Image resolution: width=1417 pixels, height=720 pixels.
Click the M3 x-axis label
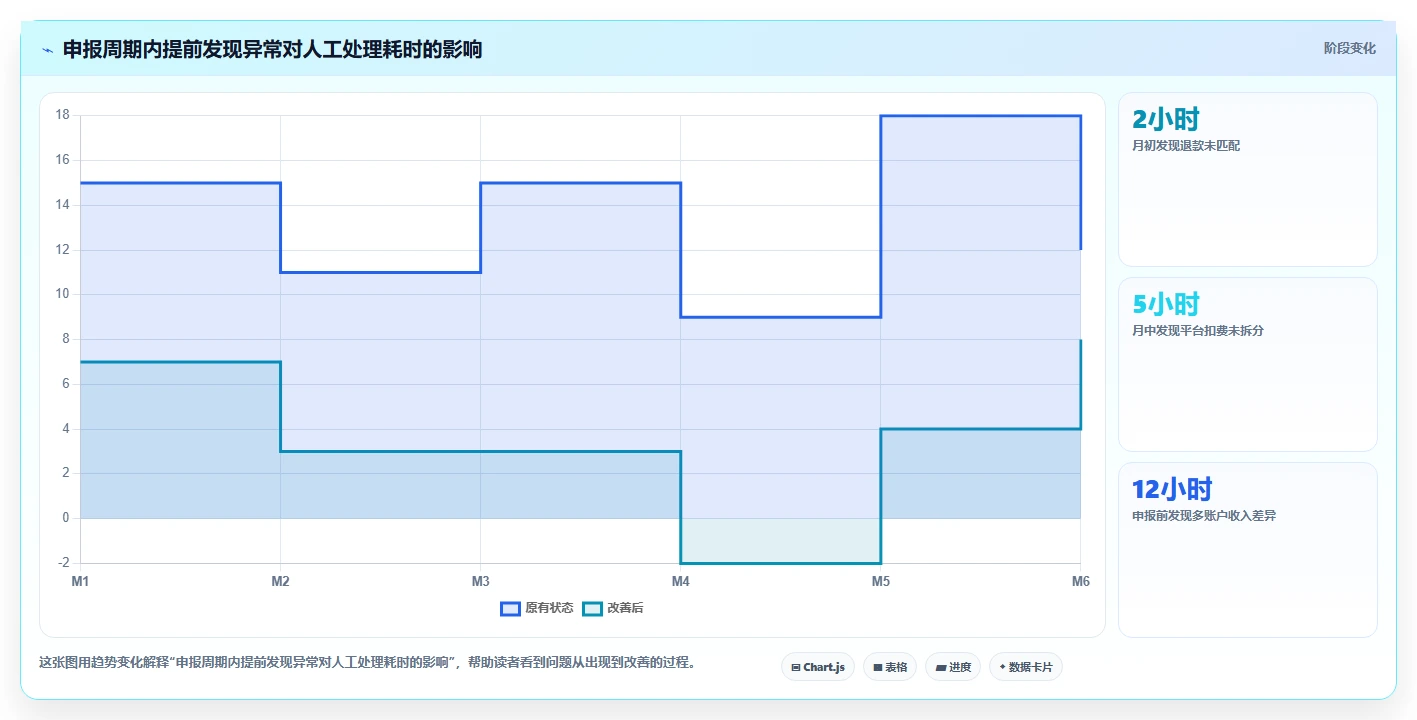coord(480,581)
